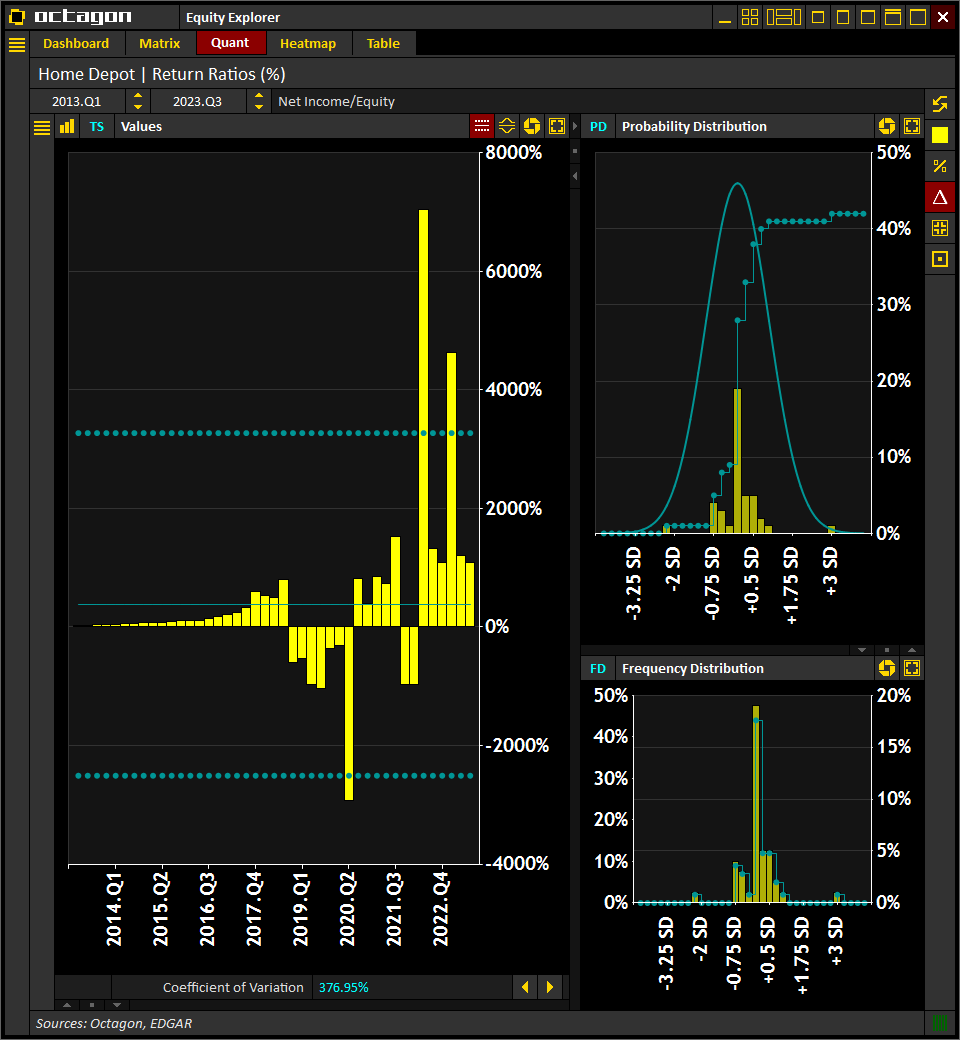960x1040 pixels.
Task: Select the four-tile grid window layout icon
Action: 750,17
